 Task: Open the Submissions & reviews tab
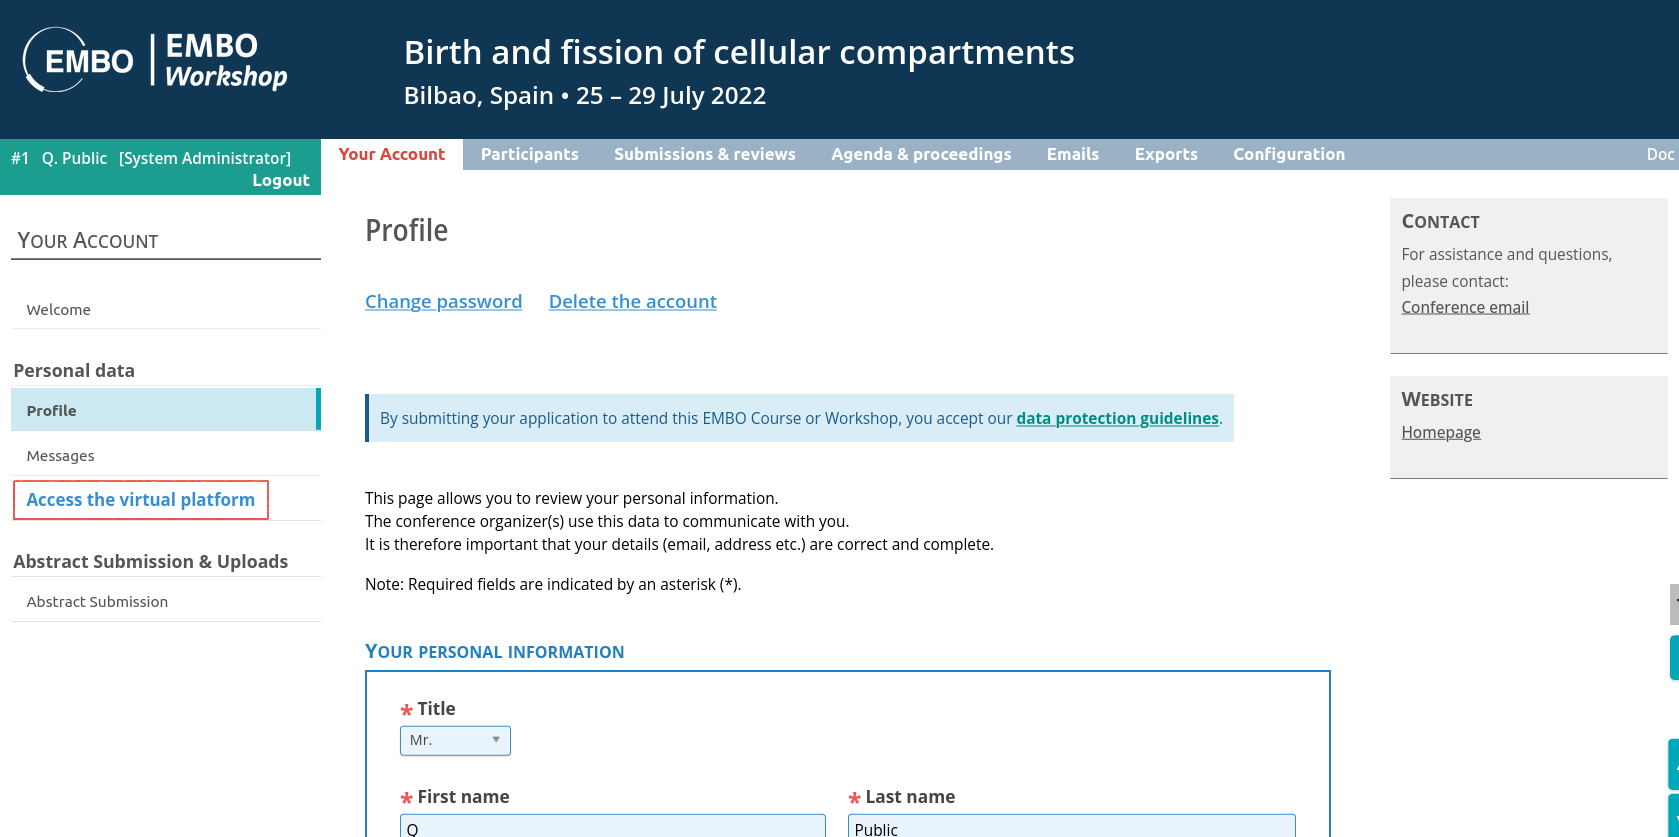[x=704, y=154]
